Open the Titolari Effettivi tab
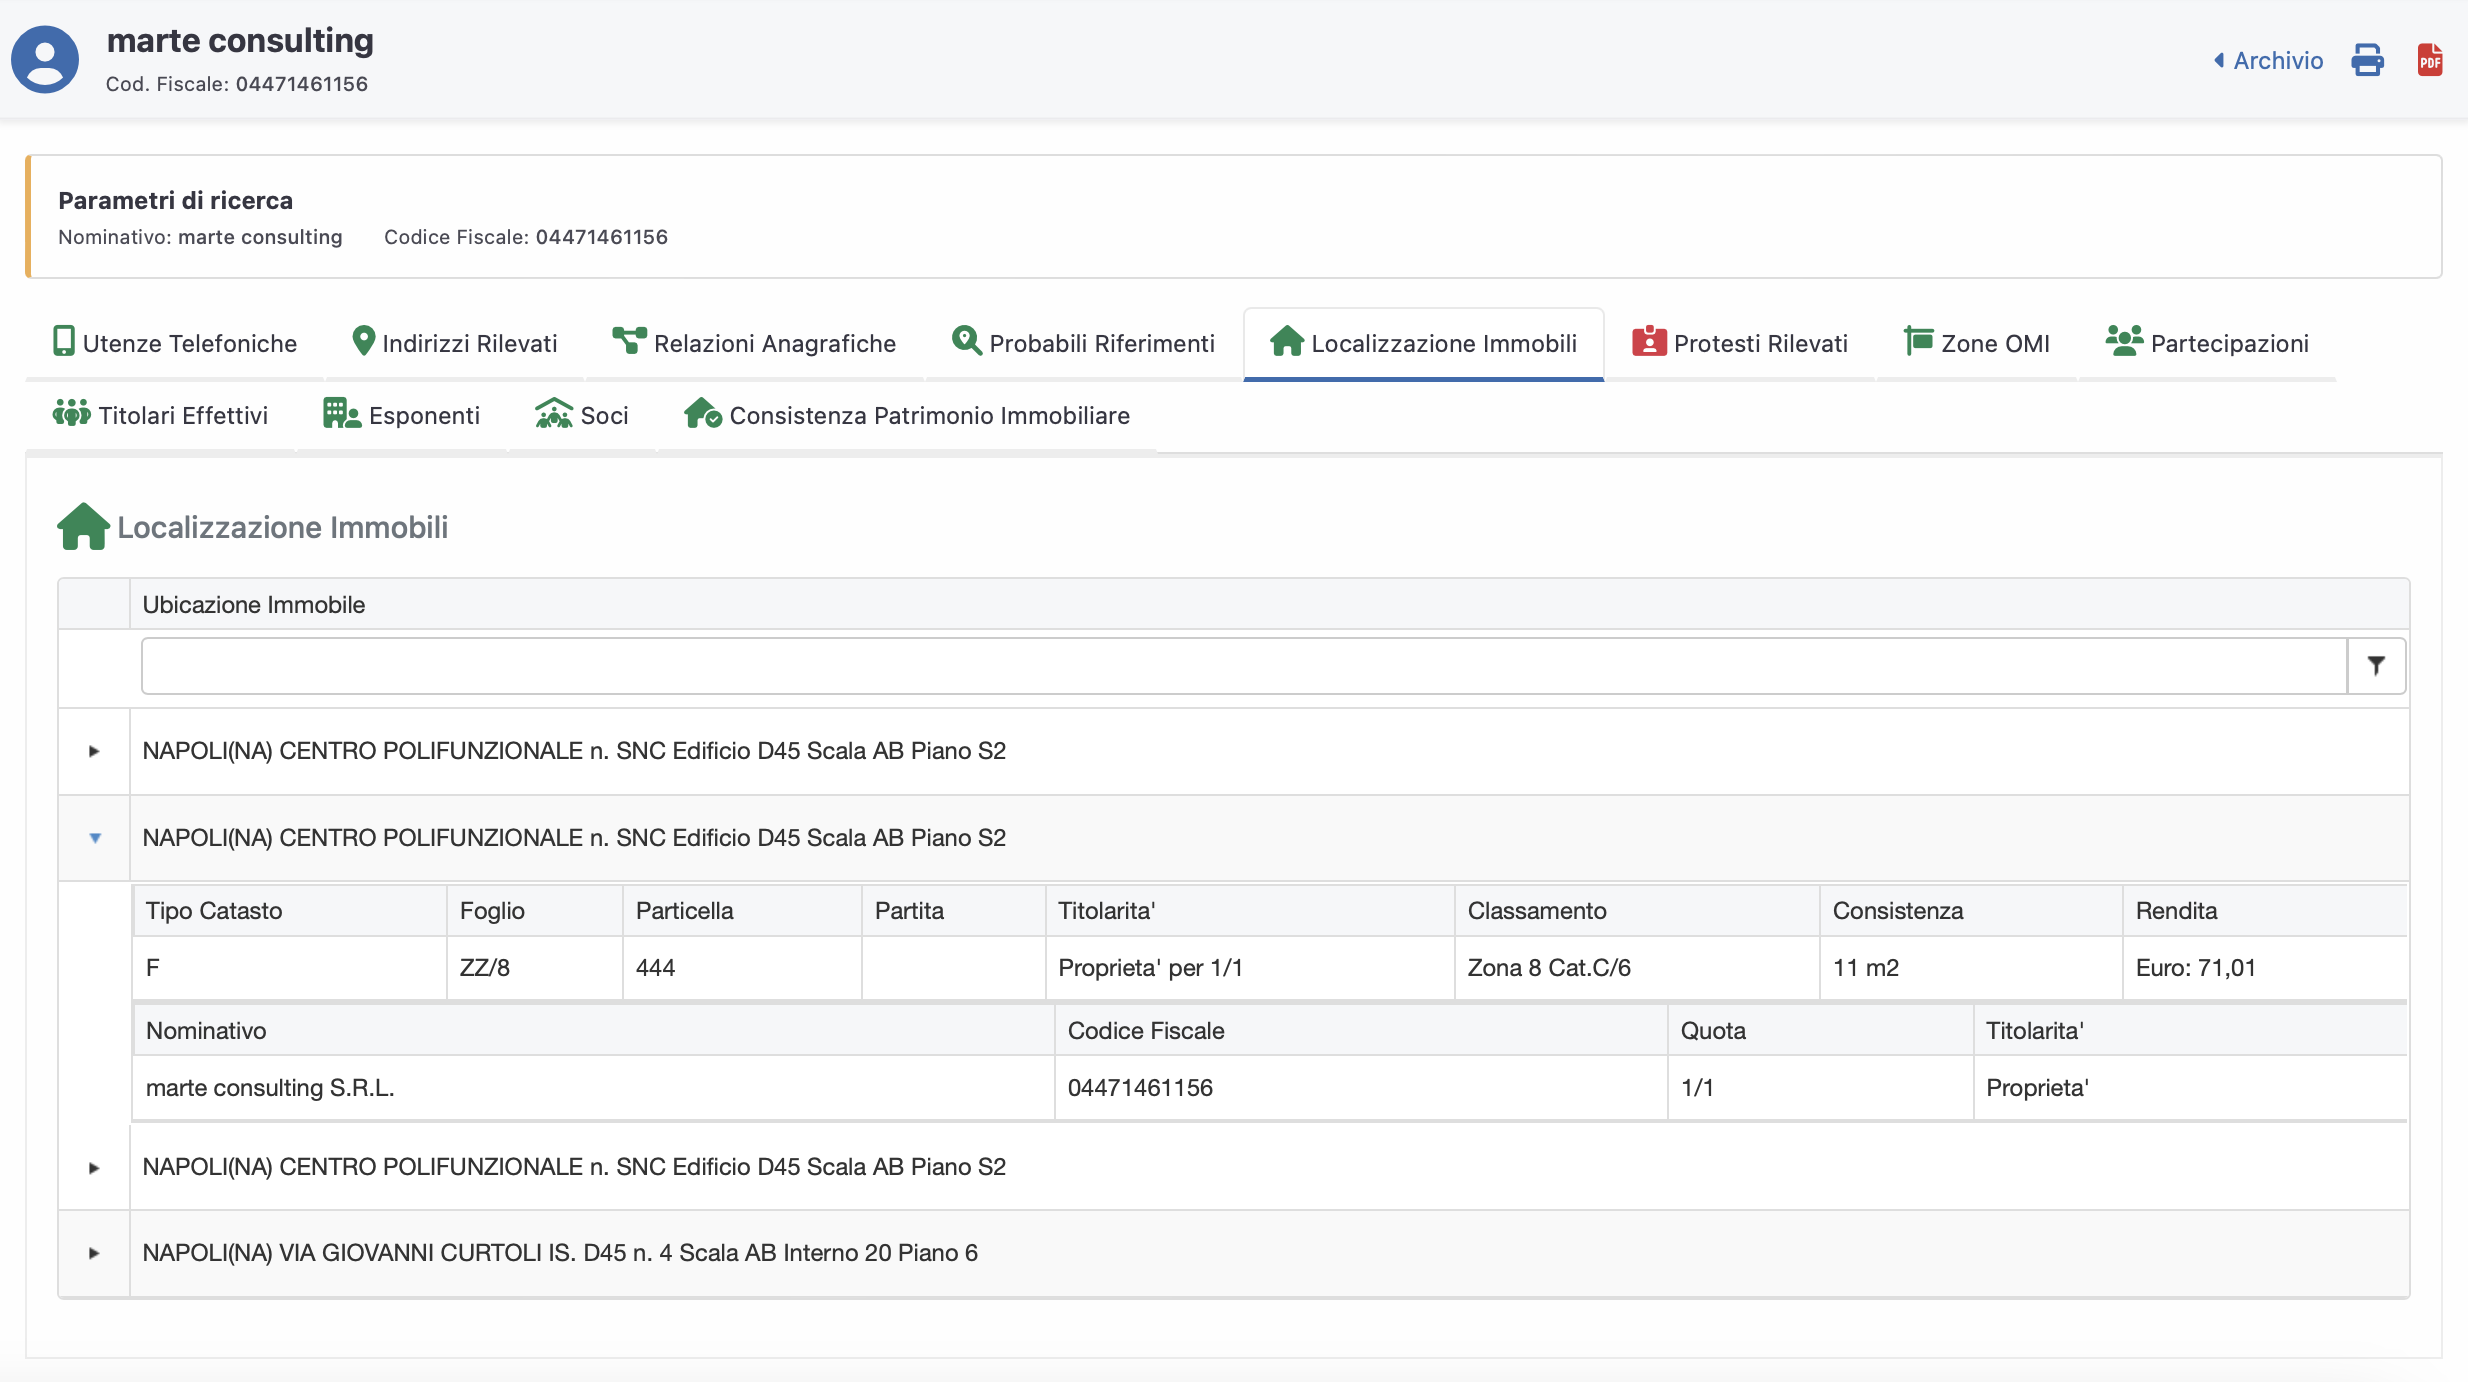This screenshot has width=2468, height=1382. 161,415
